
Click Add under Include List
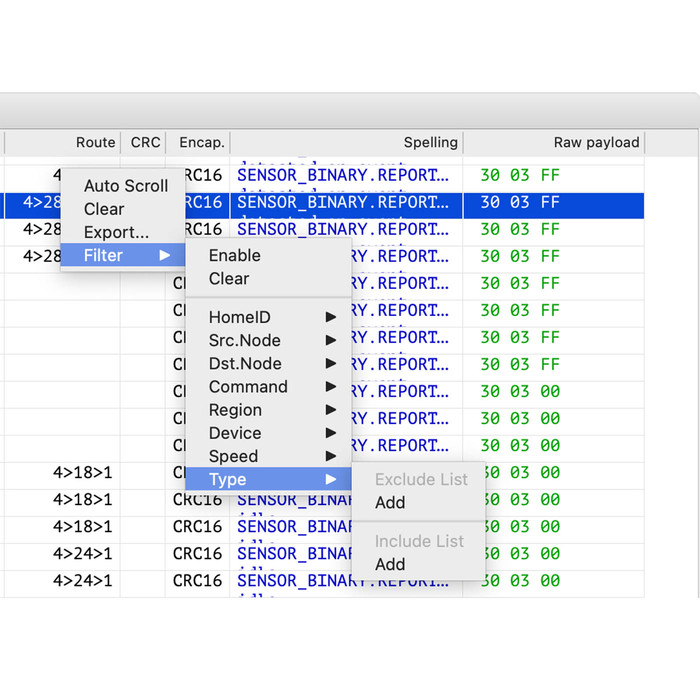[390, 565]
